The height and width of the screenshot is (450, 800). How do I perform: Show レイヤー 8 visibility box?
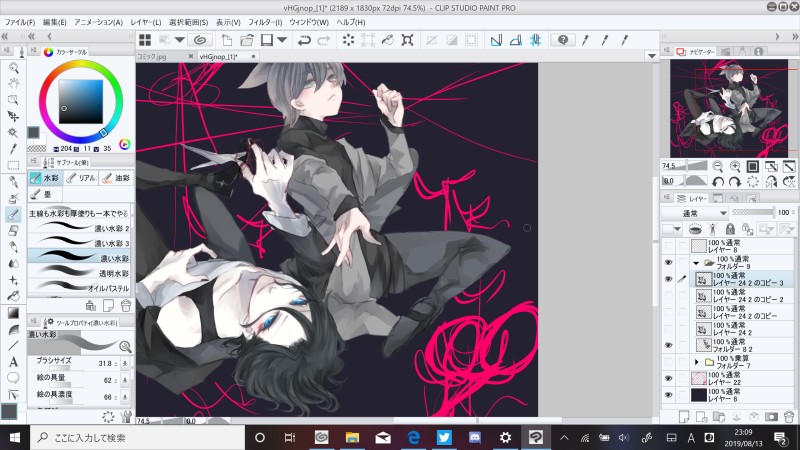[668, 246]
